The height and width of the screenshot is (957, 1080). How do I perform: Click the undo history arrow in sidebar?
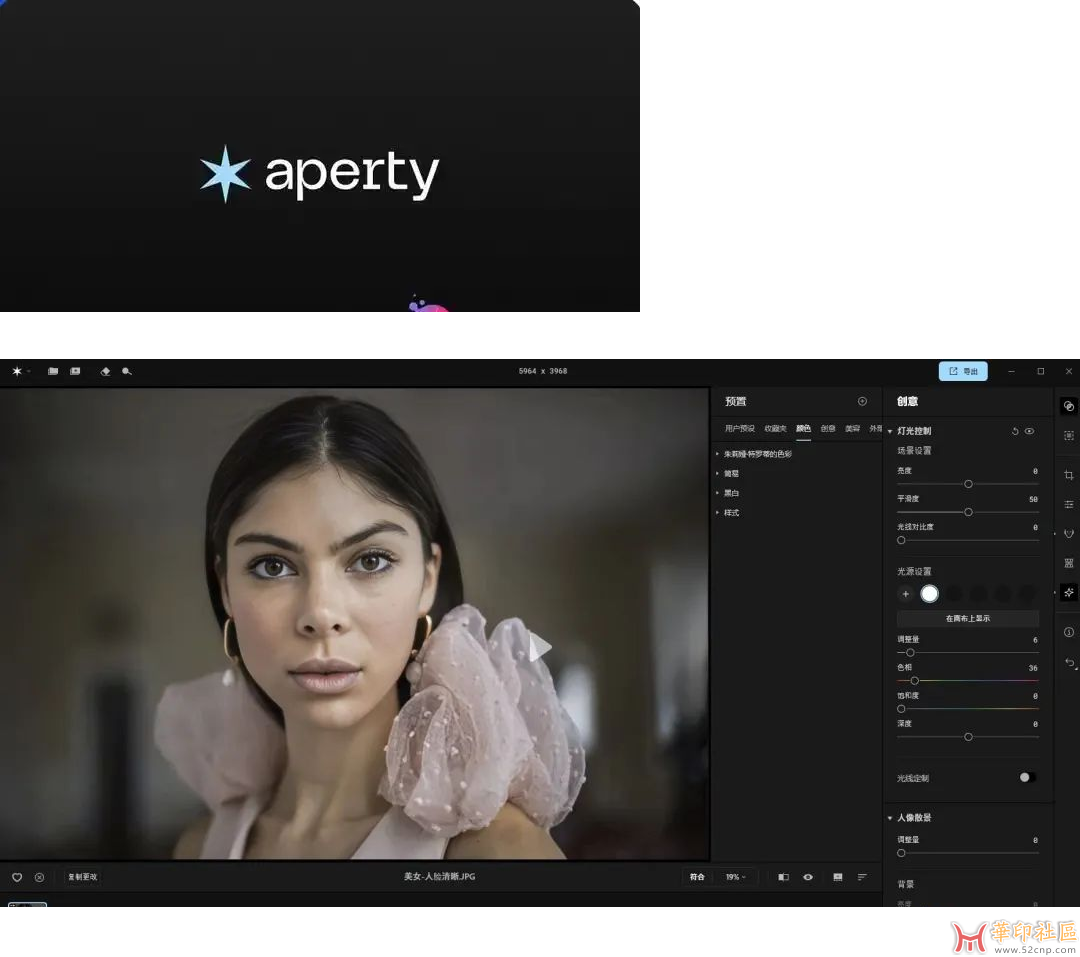[1069, 662]
